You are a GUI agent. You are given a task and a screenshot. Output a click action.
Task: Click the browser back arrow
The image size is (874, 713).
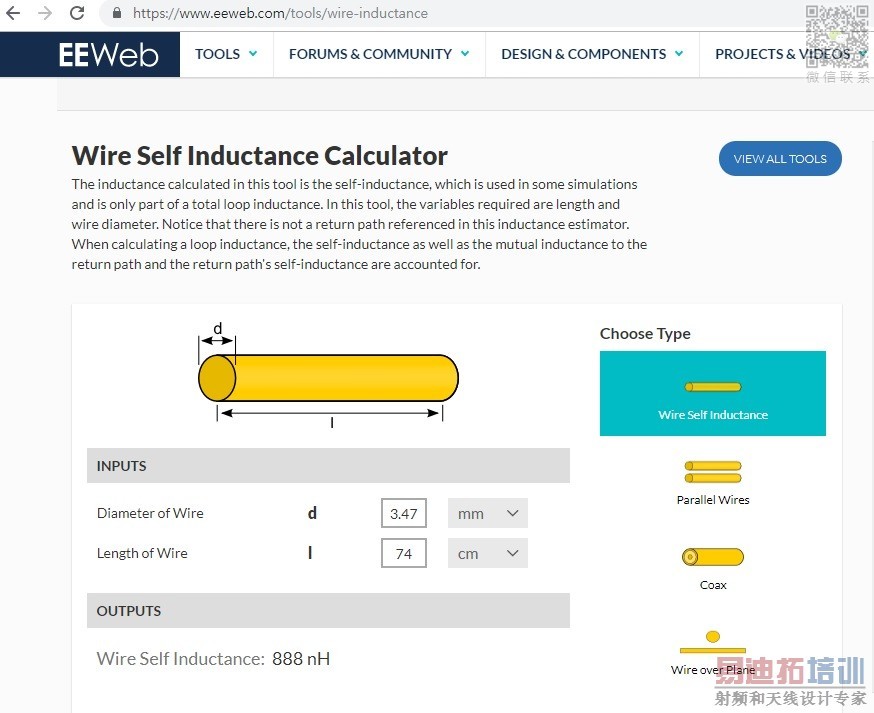click(x=13, y=13)
